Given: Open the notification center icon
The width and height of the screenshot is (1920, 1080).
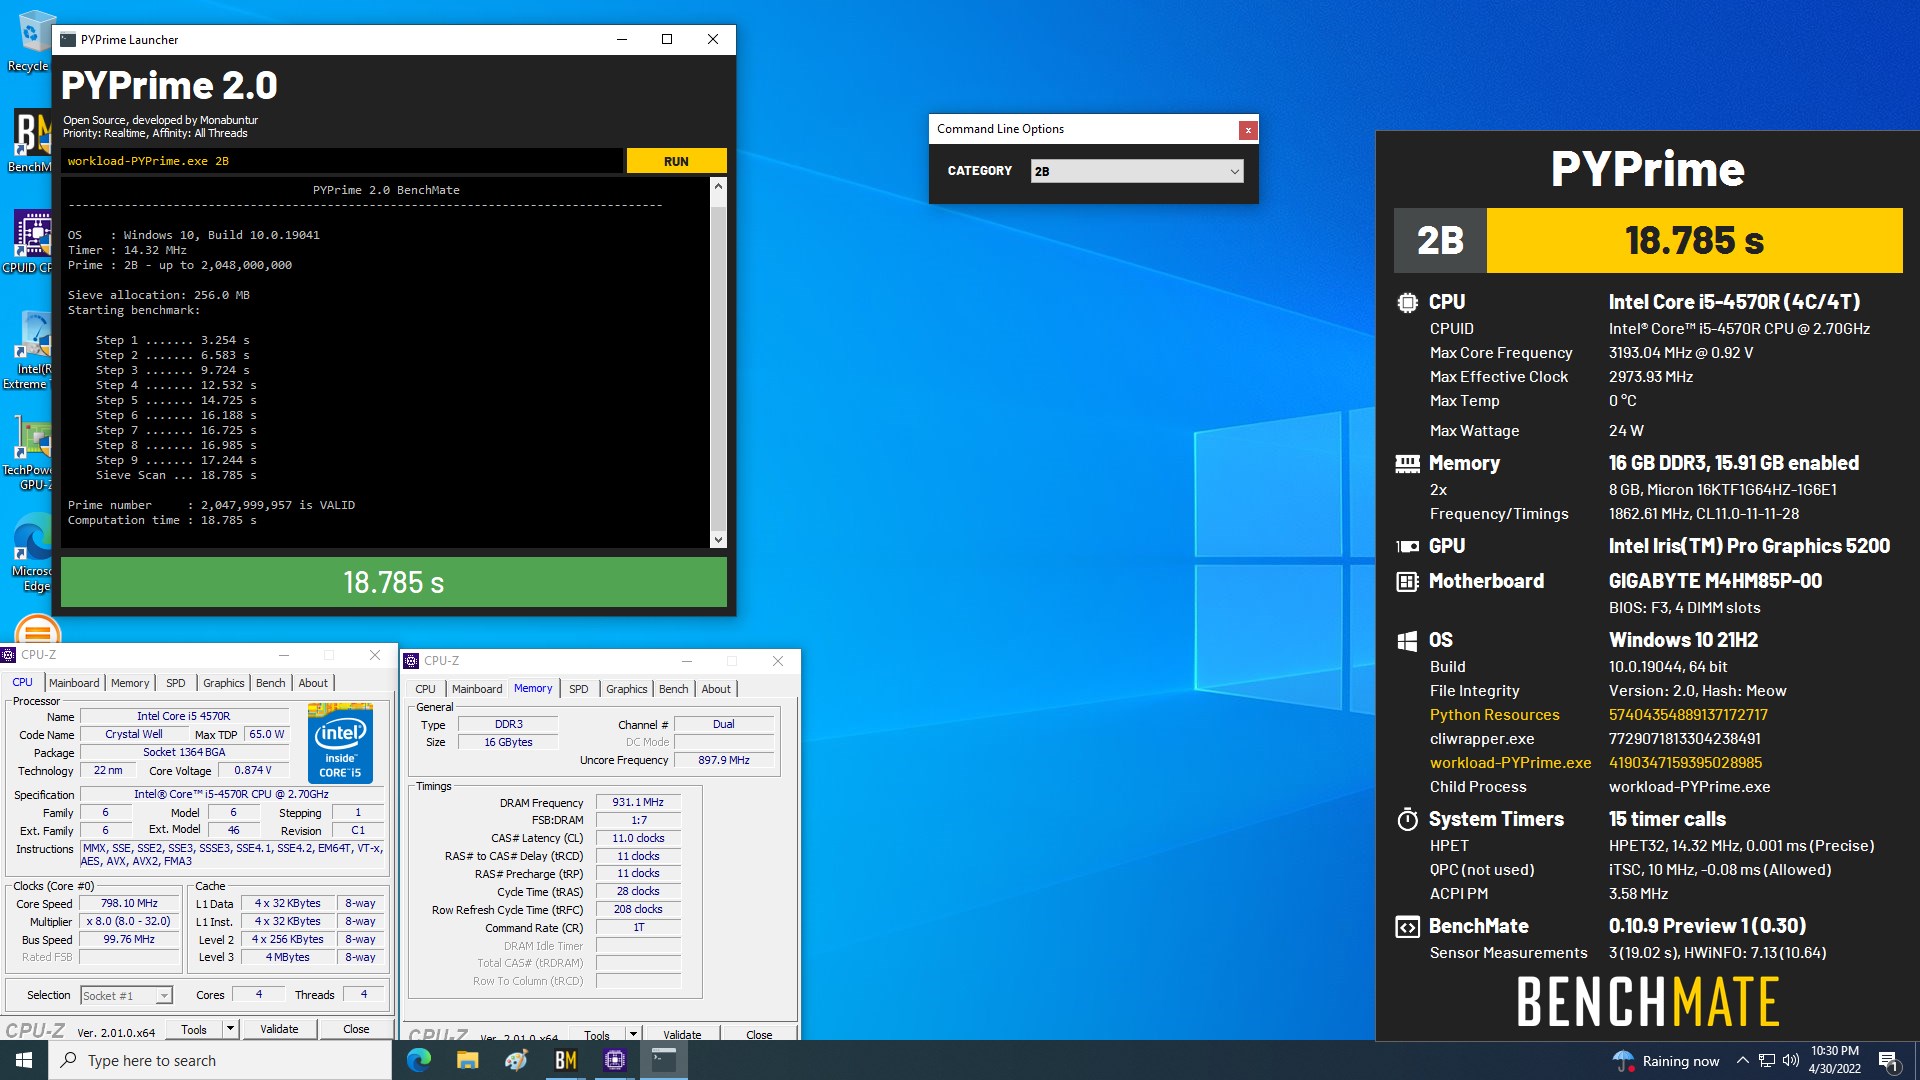Looking at the screenshot, I should (x=1888, y=1061).
